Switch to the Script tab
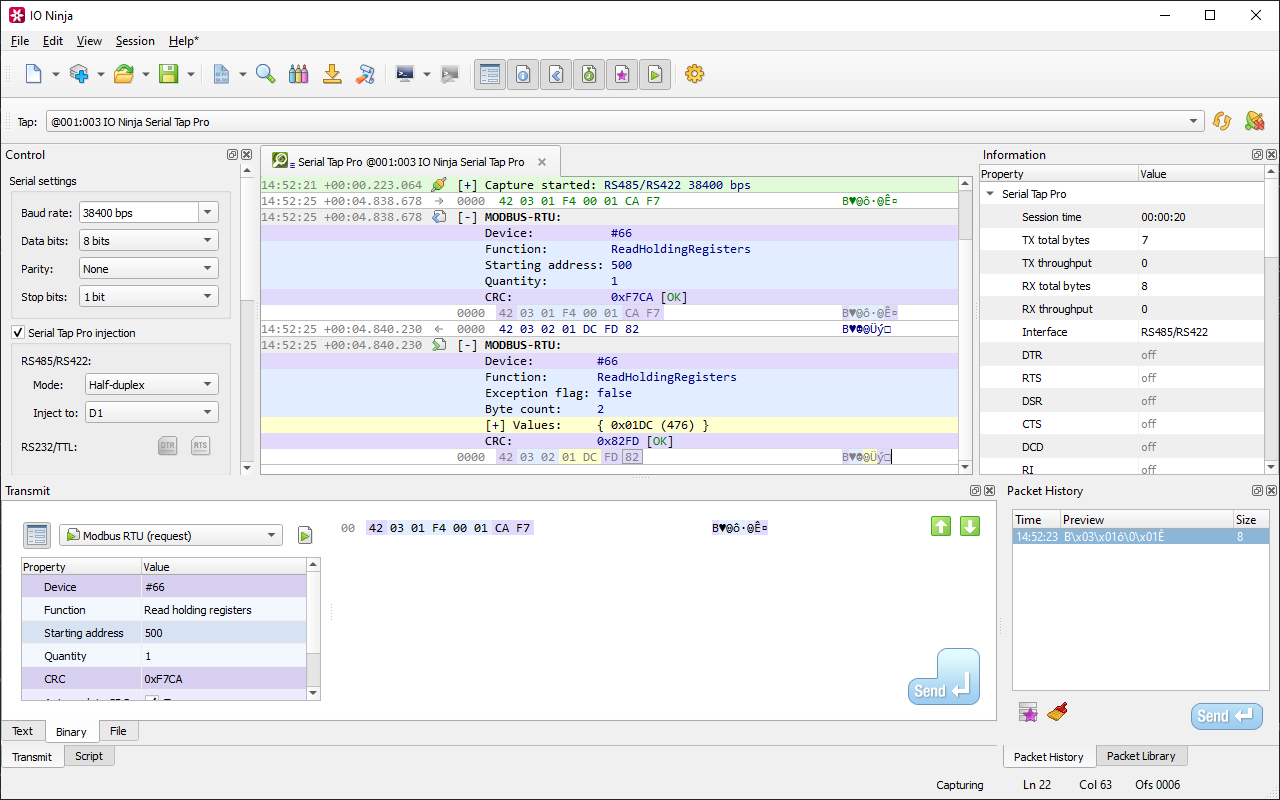 [89, 756]
